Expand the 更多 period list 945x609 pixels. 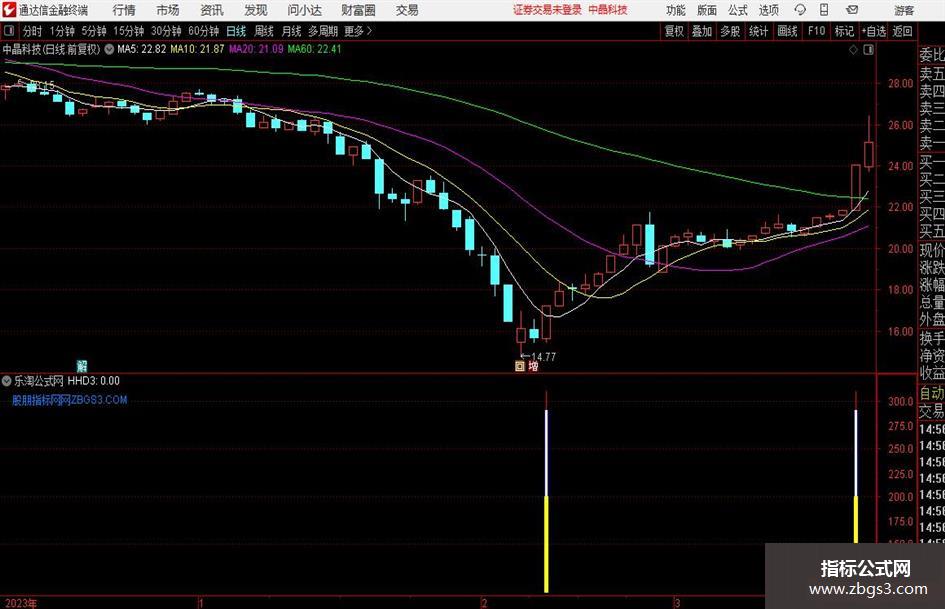[x=359, y=31]
